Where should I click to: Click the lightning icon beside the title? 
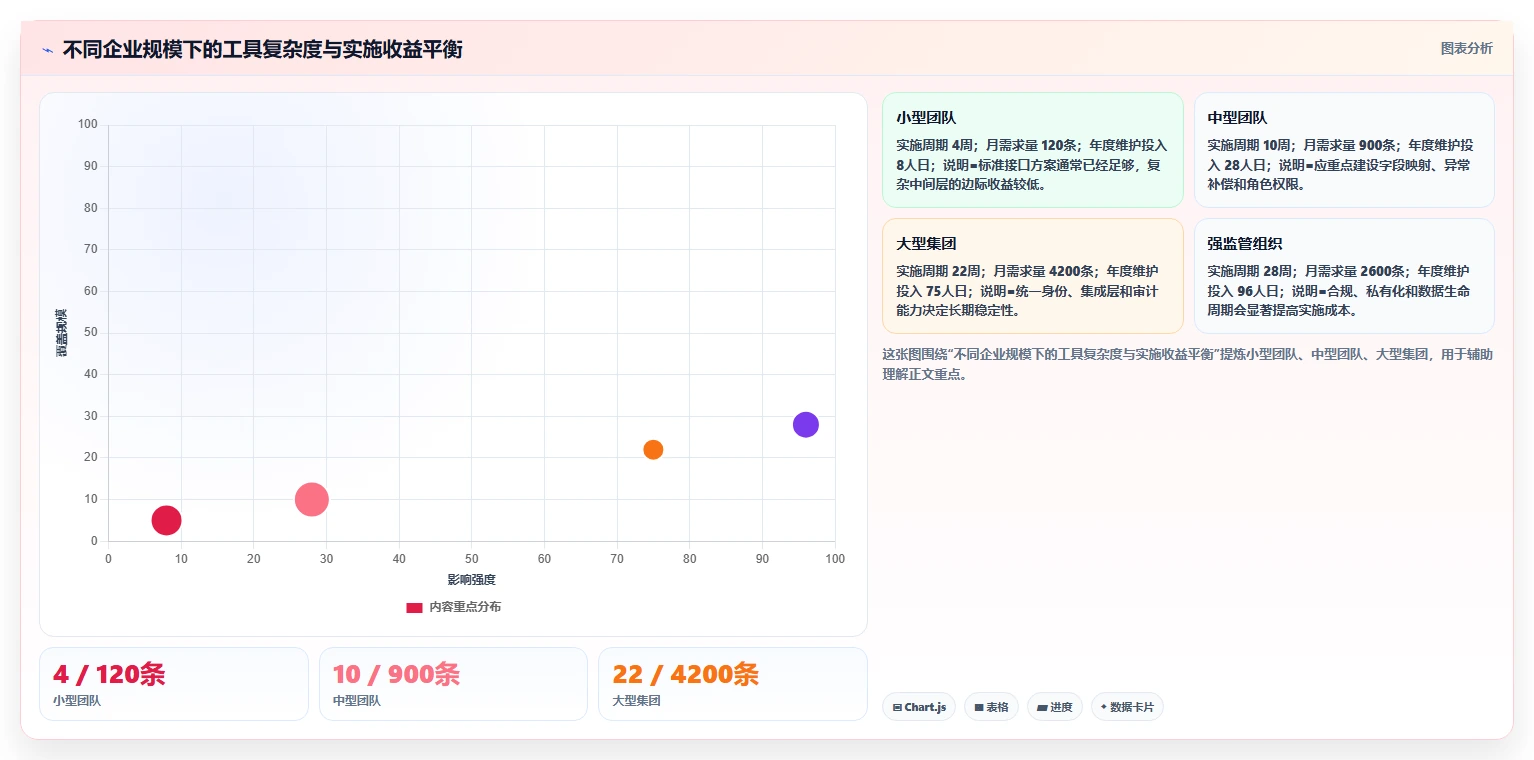[x=47, y=50]
